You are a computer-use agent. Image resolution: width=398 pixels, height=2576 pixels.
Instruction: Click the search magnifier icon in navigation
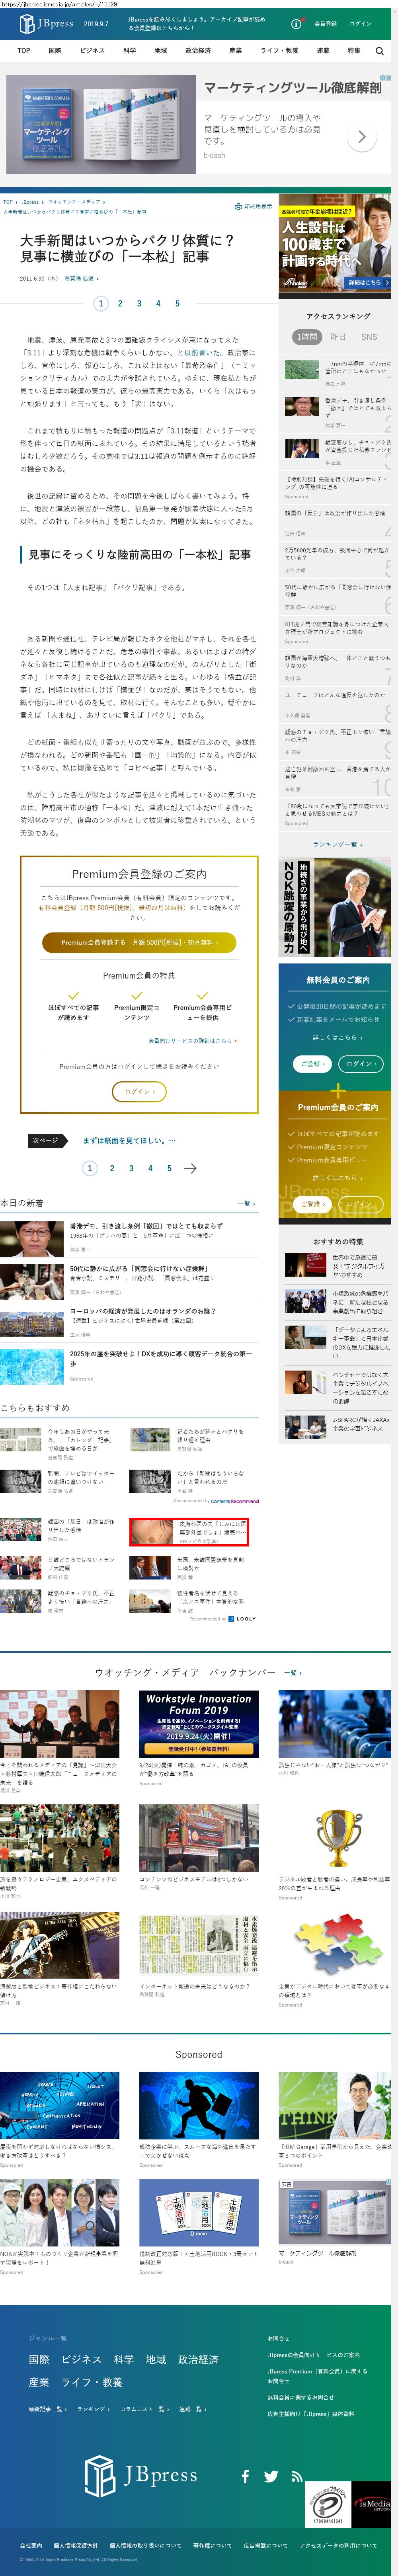(x=379, y=50)
